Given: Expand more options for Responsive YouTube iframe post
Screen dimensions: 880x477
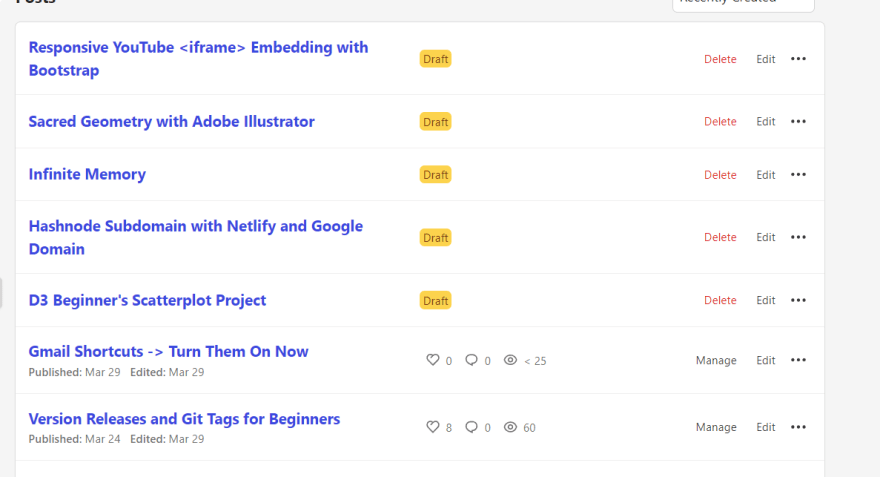Looking at the screenshot, I should click(x=798, y=58).
